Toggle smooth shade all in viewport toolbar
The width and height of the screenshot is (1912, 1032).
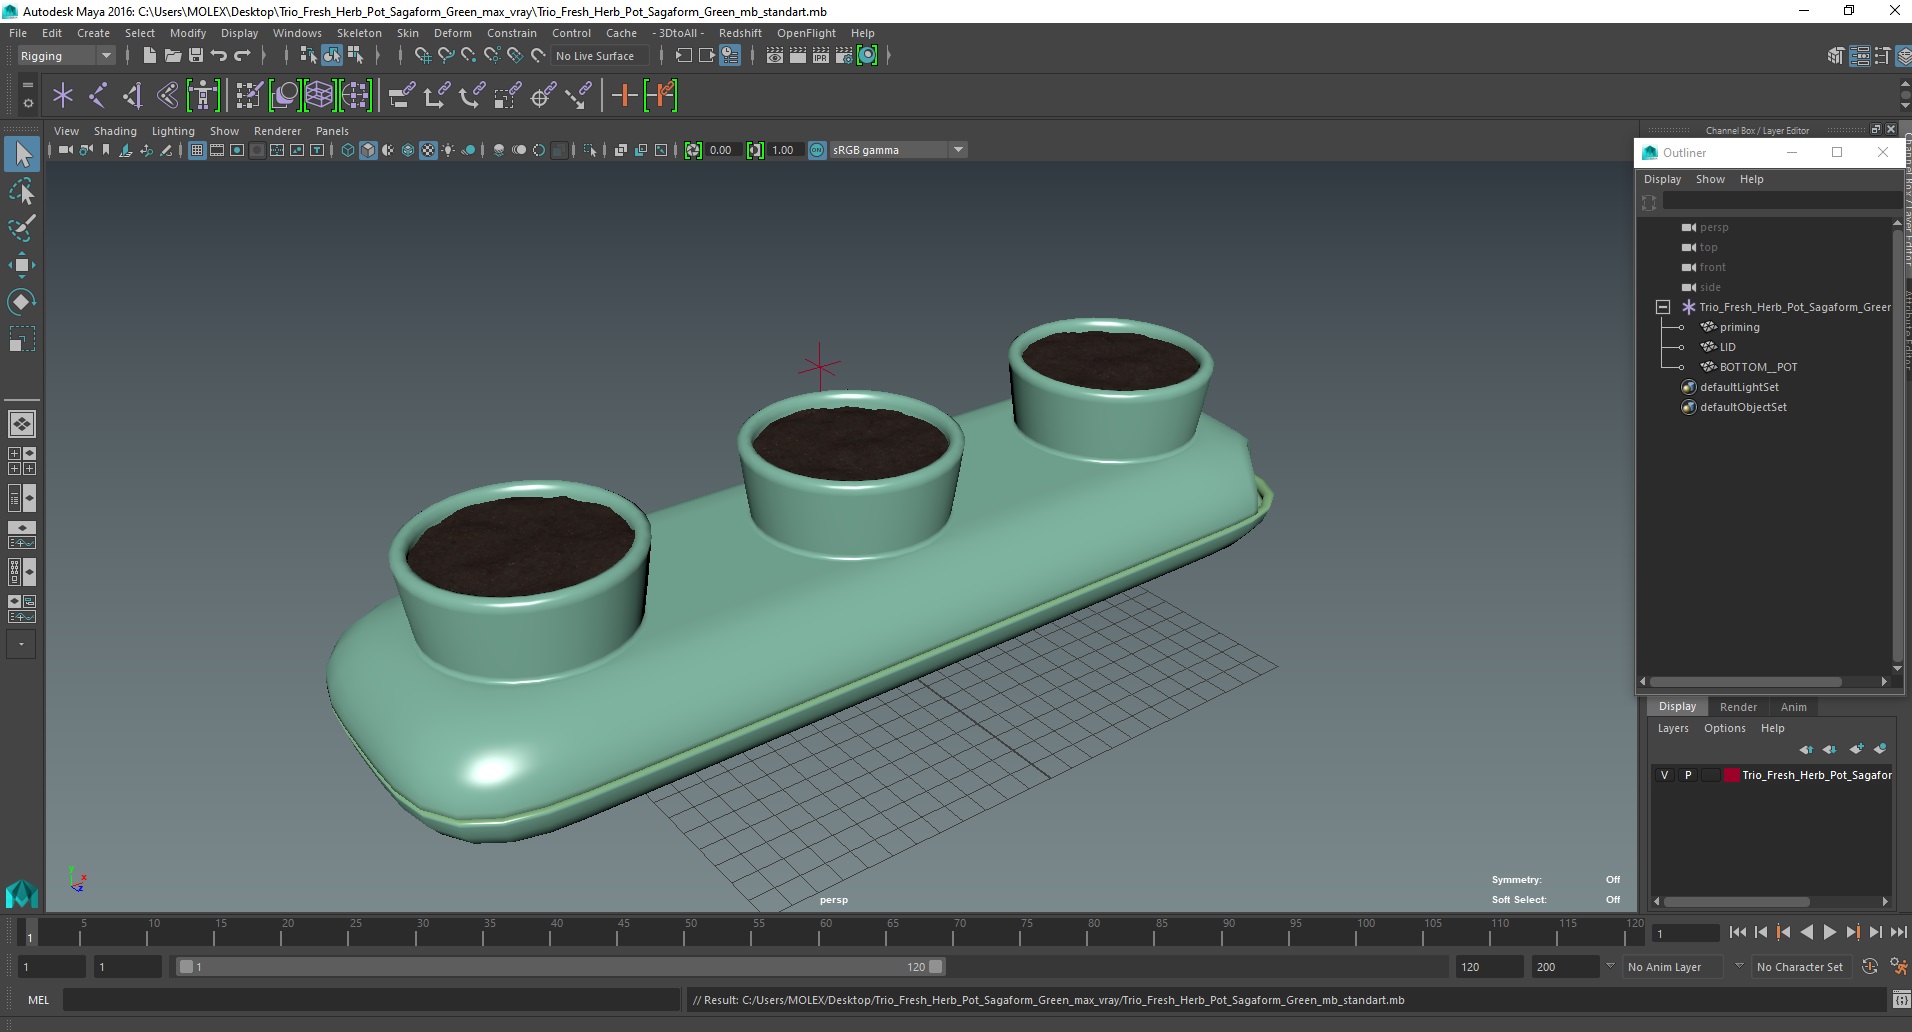coord(368,150)
